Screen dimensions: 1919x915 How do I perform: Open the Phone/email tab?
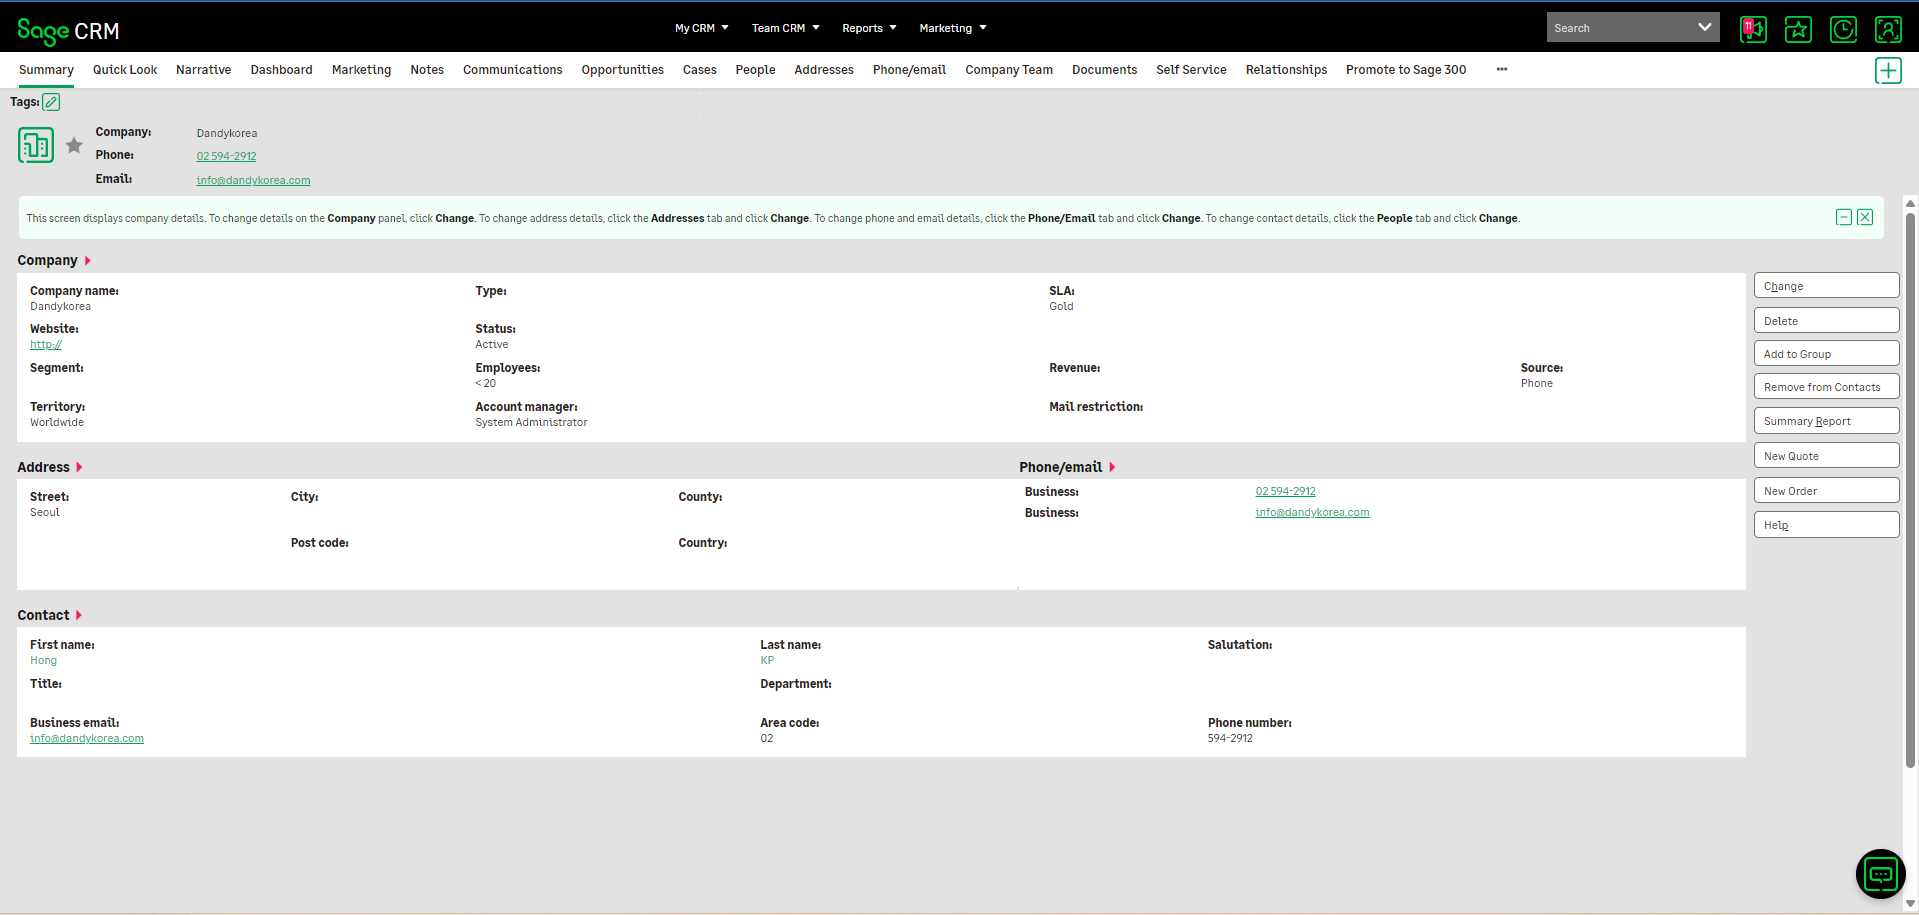click(x=909, y=70)
